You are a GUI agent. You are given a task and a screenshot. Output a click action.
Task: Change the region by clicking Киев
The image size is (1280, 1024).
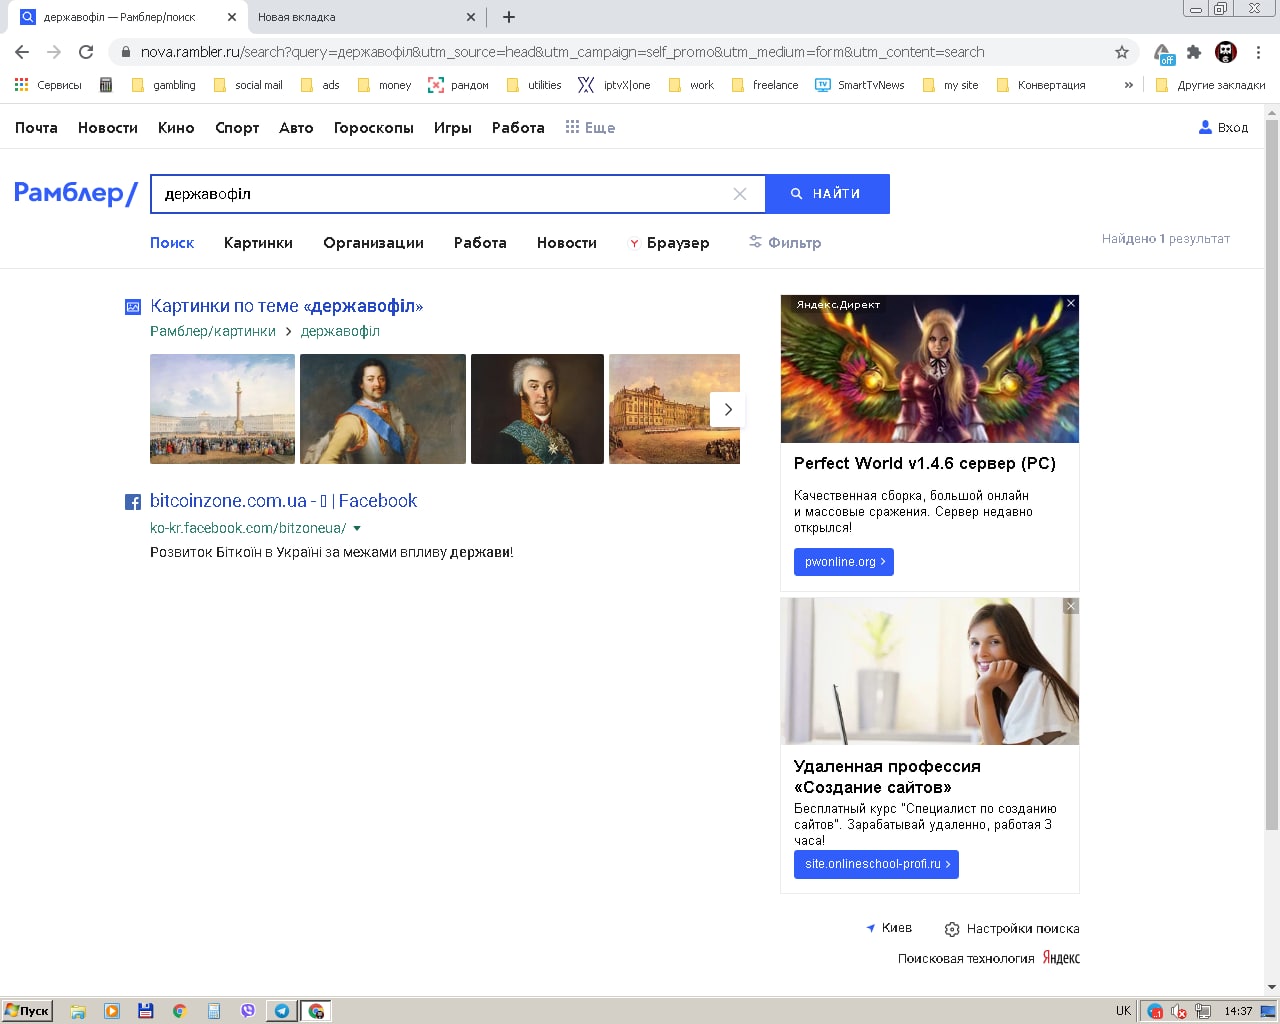(x=889, y=928)
